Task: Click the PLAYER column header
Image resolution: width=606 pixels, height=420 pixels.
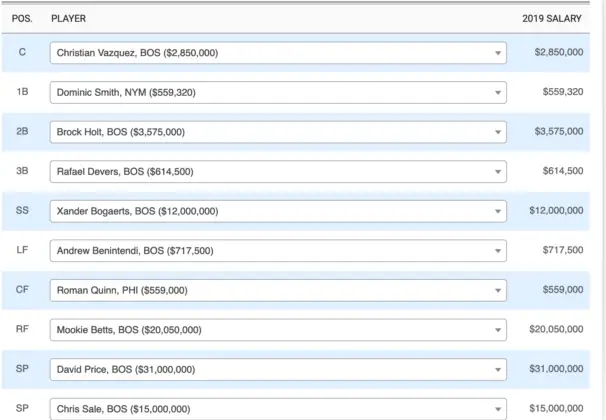Action: point(68,19)
